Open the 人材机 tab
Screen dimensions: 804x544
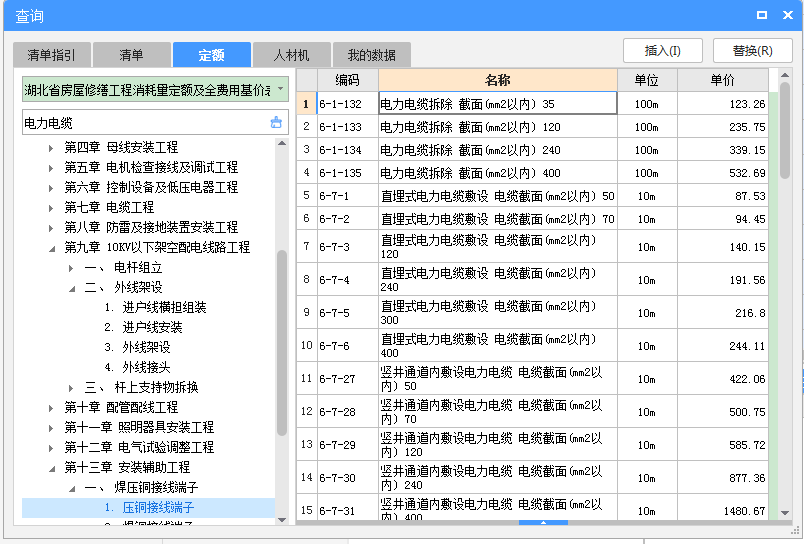(292, 55)
